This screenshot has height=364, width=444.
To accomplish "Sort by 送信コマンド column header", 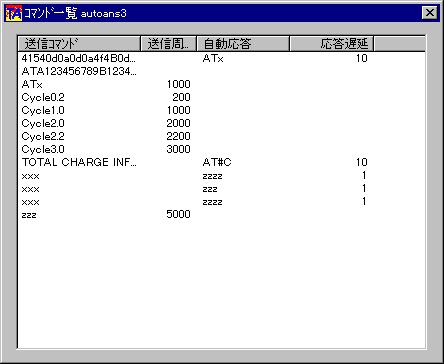I will pos(79,44).
